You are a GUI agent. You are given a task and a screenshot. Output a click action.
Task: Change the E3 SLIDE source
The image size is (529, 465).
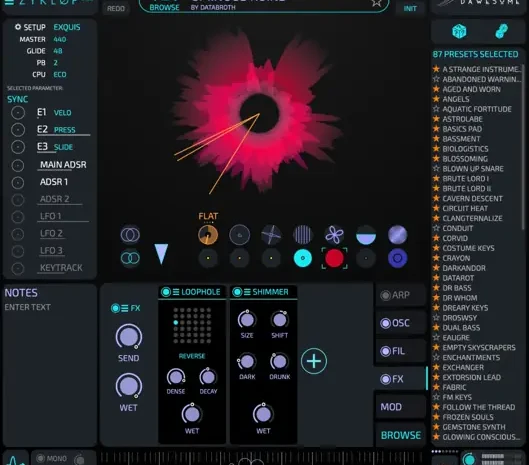[x=63, y=147]
